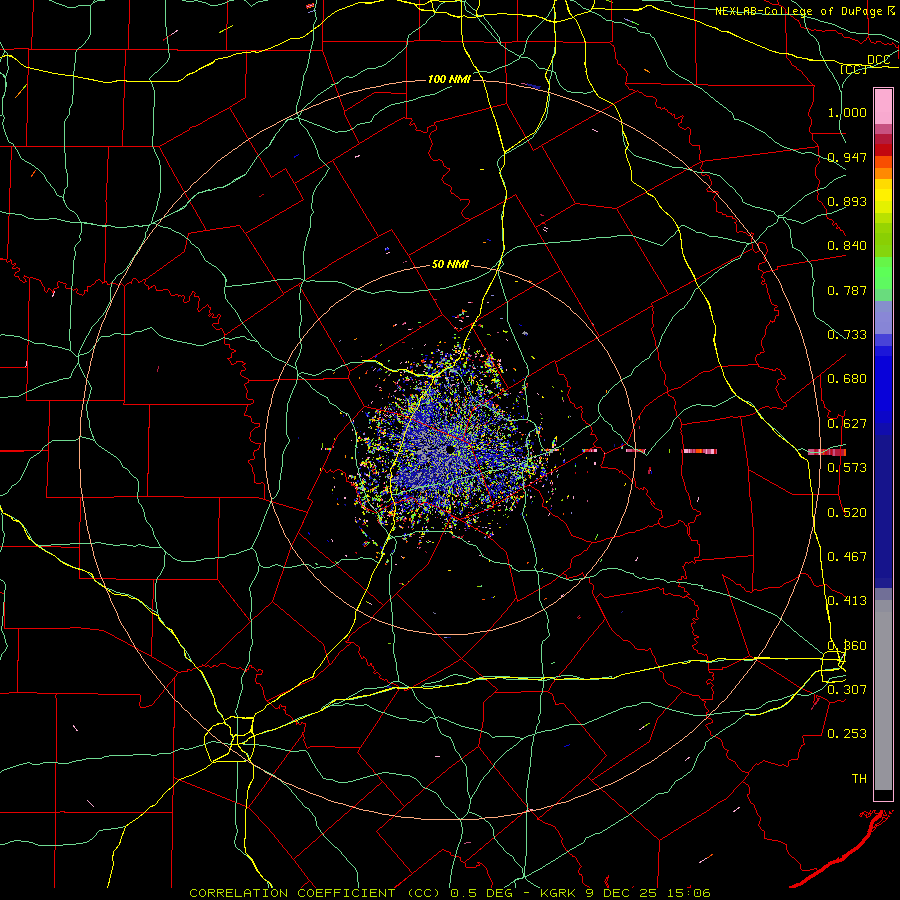The height and width of the screenshot is (900, 900).
Task: Select the 1.000 legend value
Action: [x=847, y=112]
